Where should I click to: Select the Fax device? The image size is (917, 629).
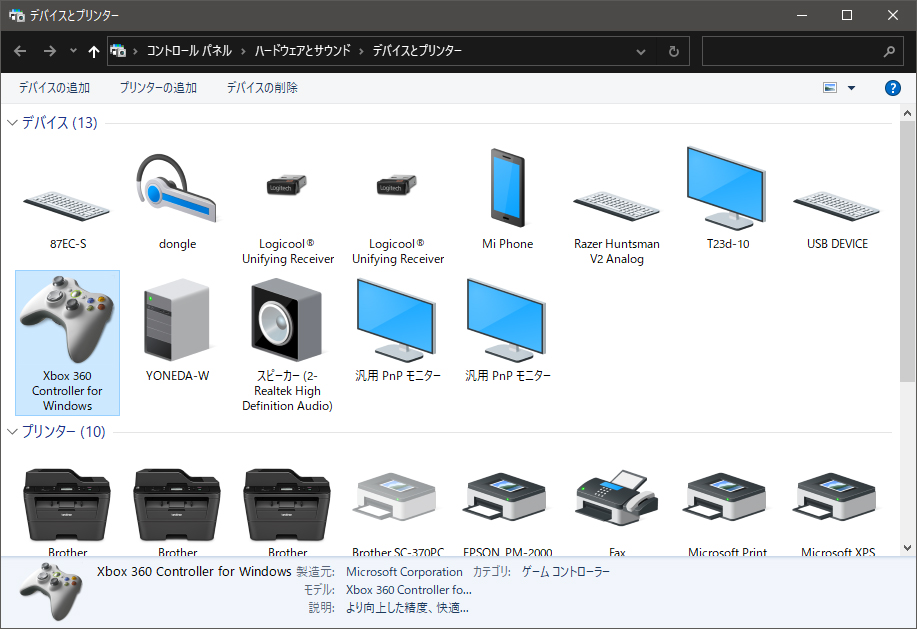(617, 512)
